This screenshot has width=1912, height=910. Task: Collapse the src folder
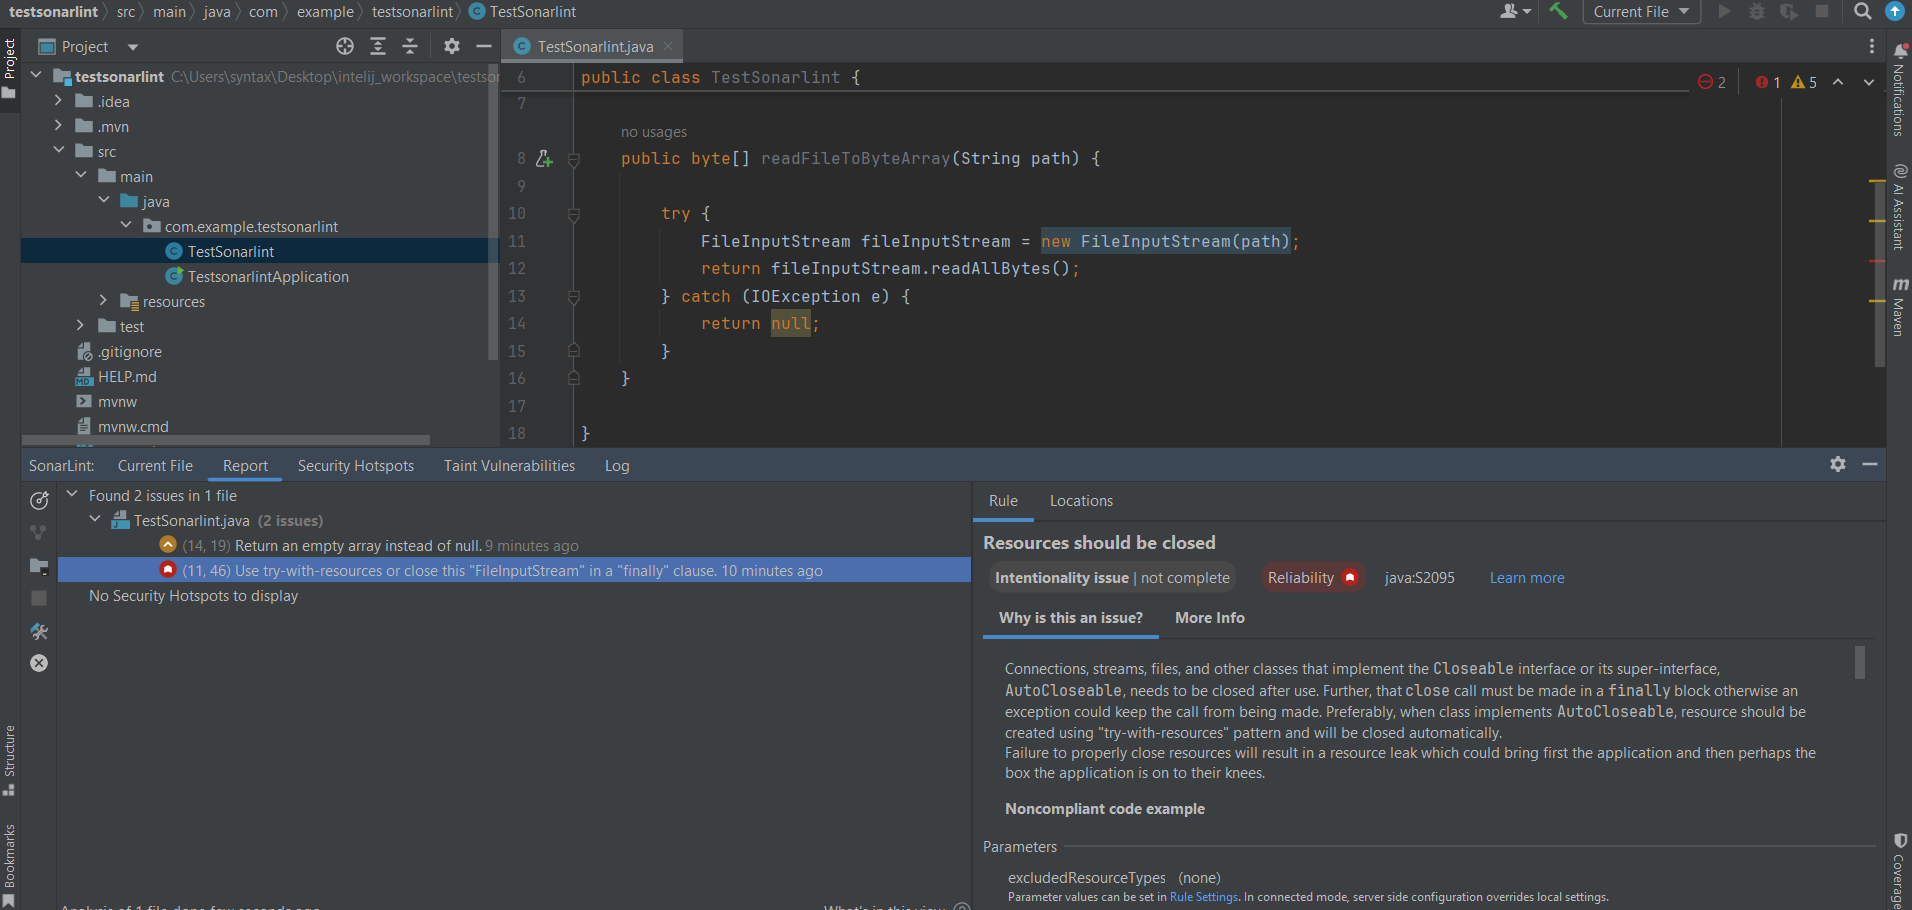tap(59, 150)
